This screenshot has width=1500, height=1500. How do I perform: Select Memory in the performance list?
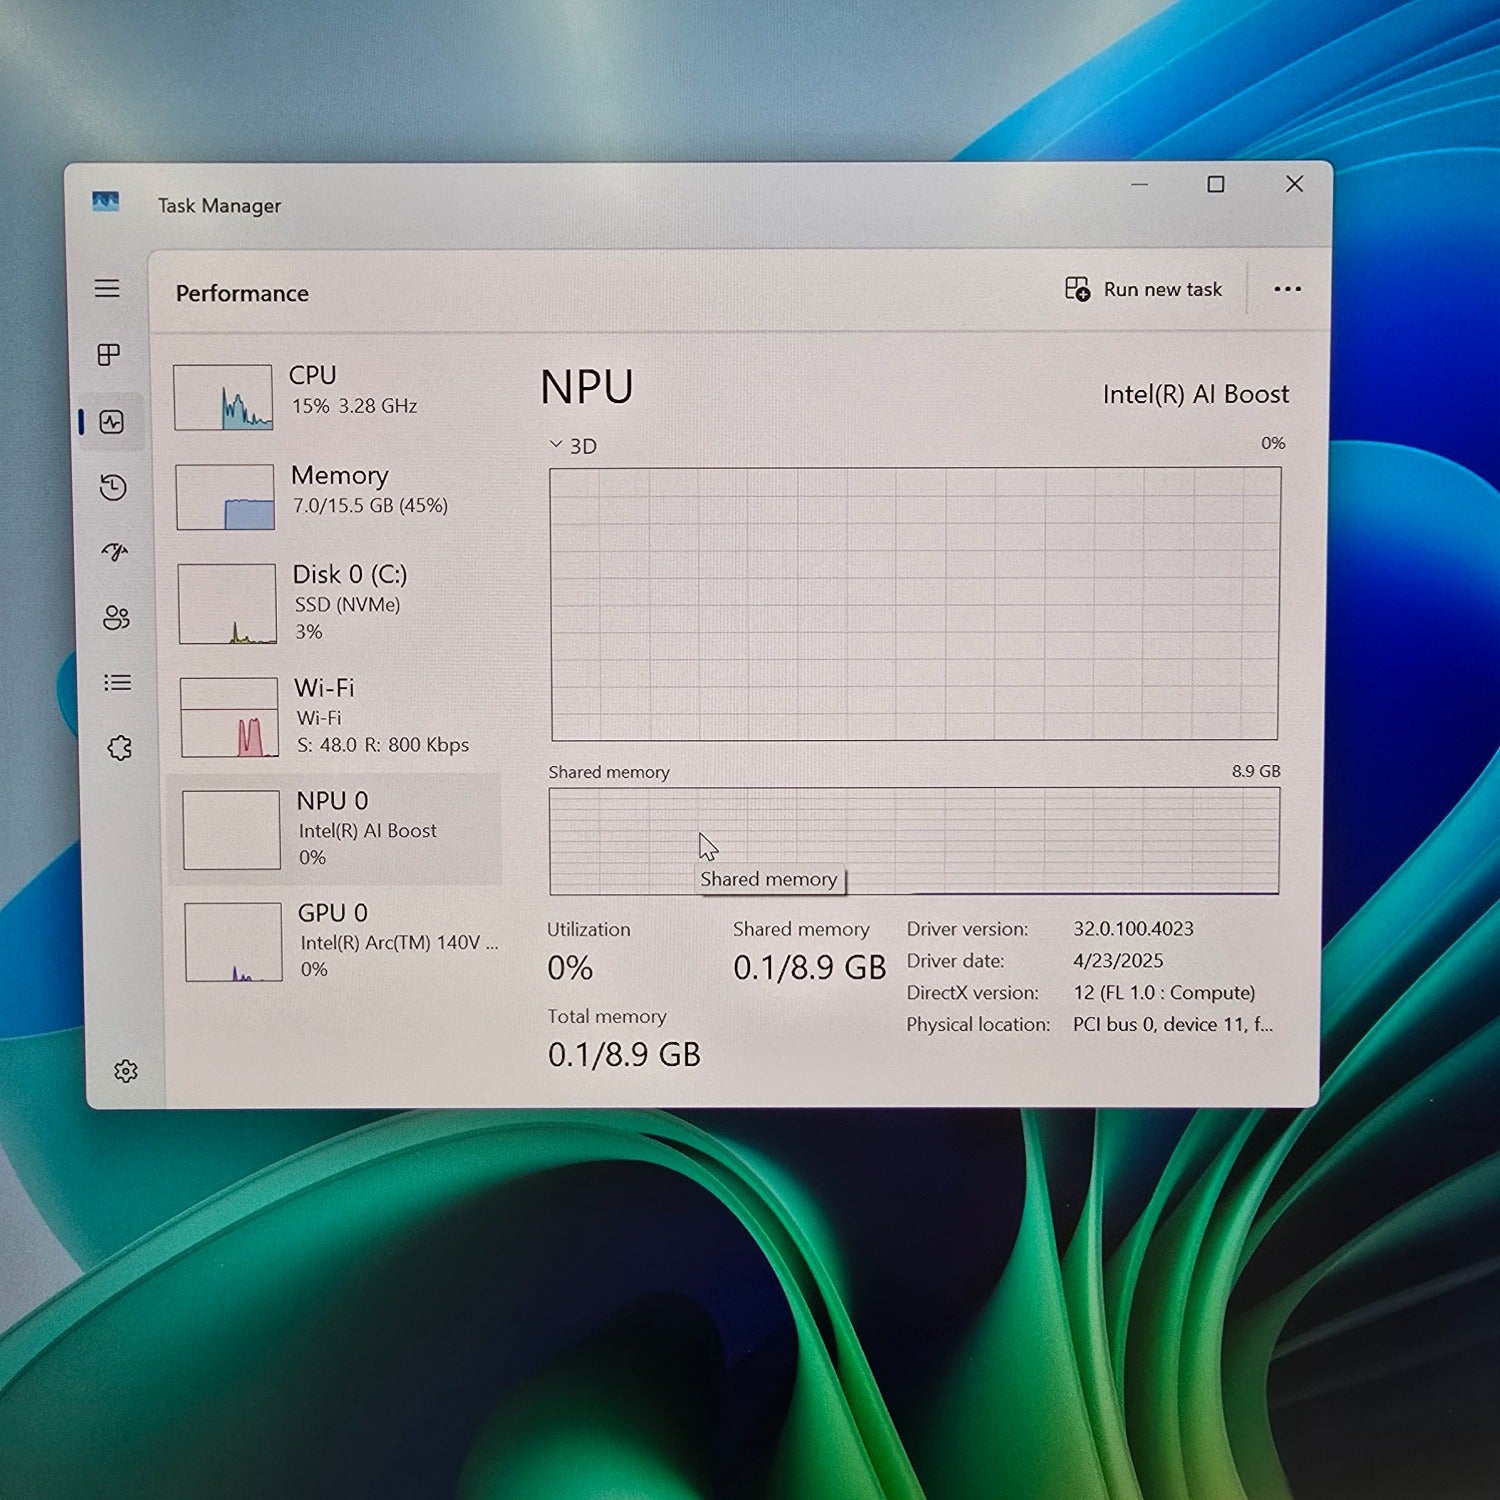point(337,492)
